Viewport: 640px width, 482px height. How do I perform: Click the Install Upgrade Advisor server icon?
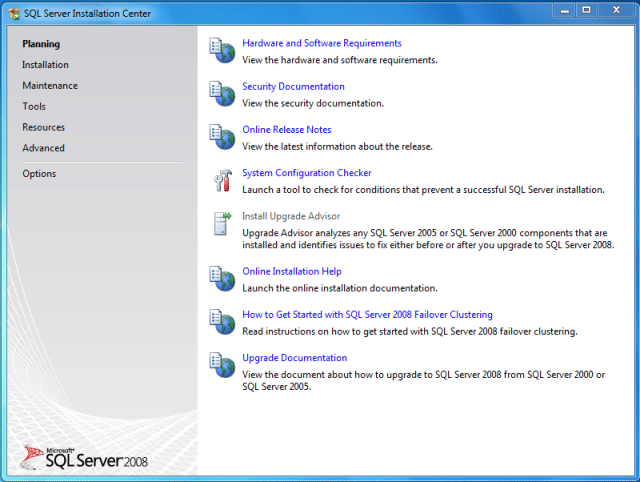222,224
